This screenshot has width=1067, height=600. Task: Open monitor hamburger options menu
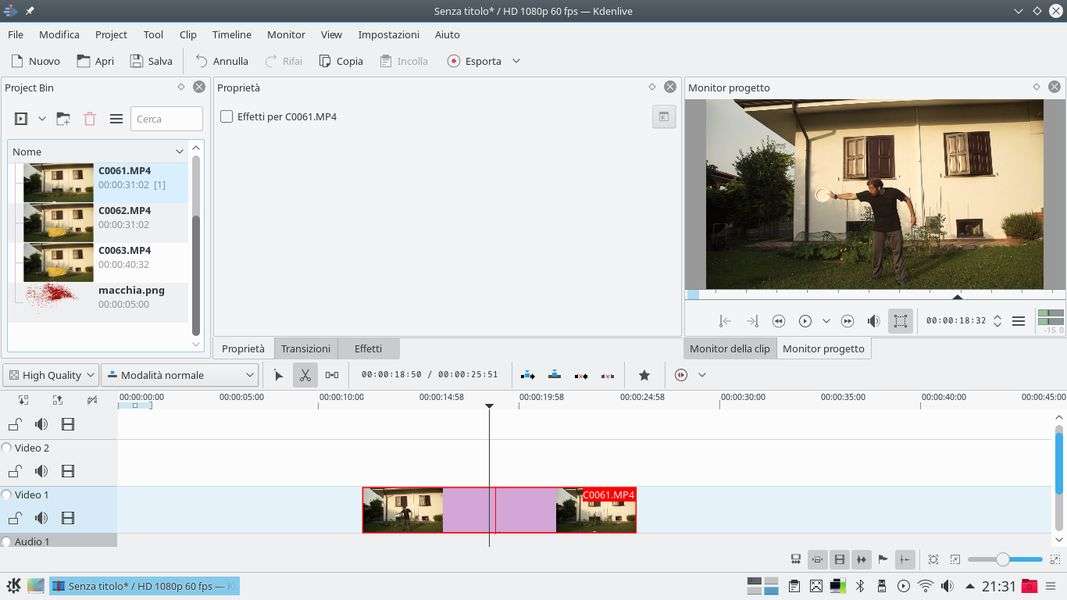point(1018,321)
